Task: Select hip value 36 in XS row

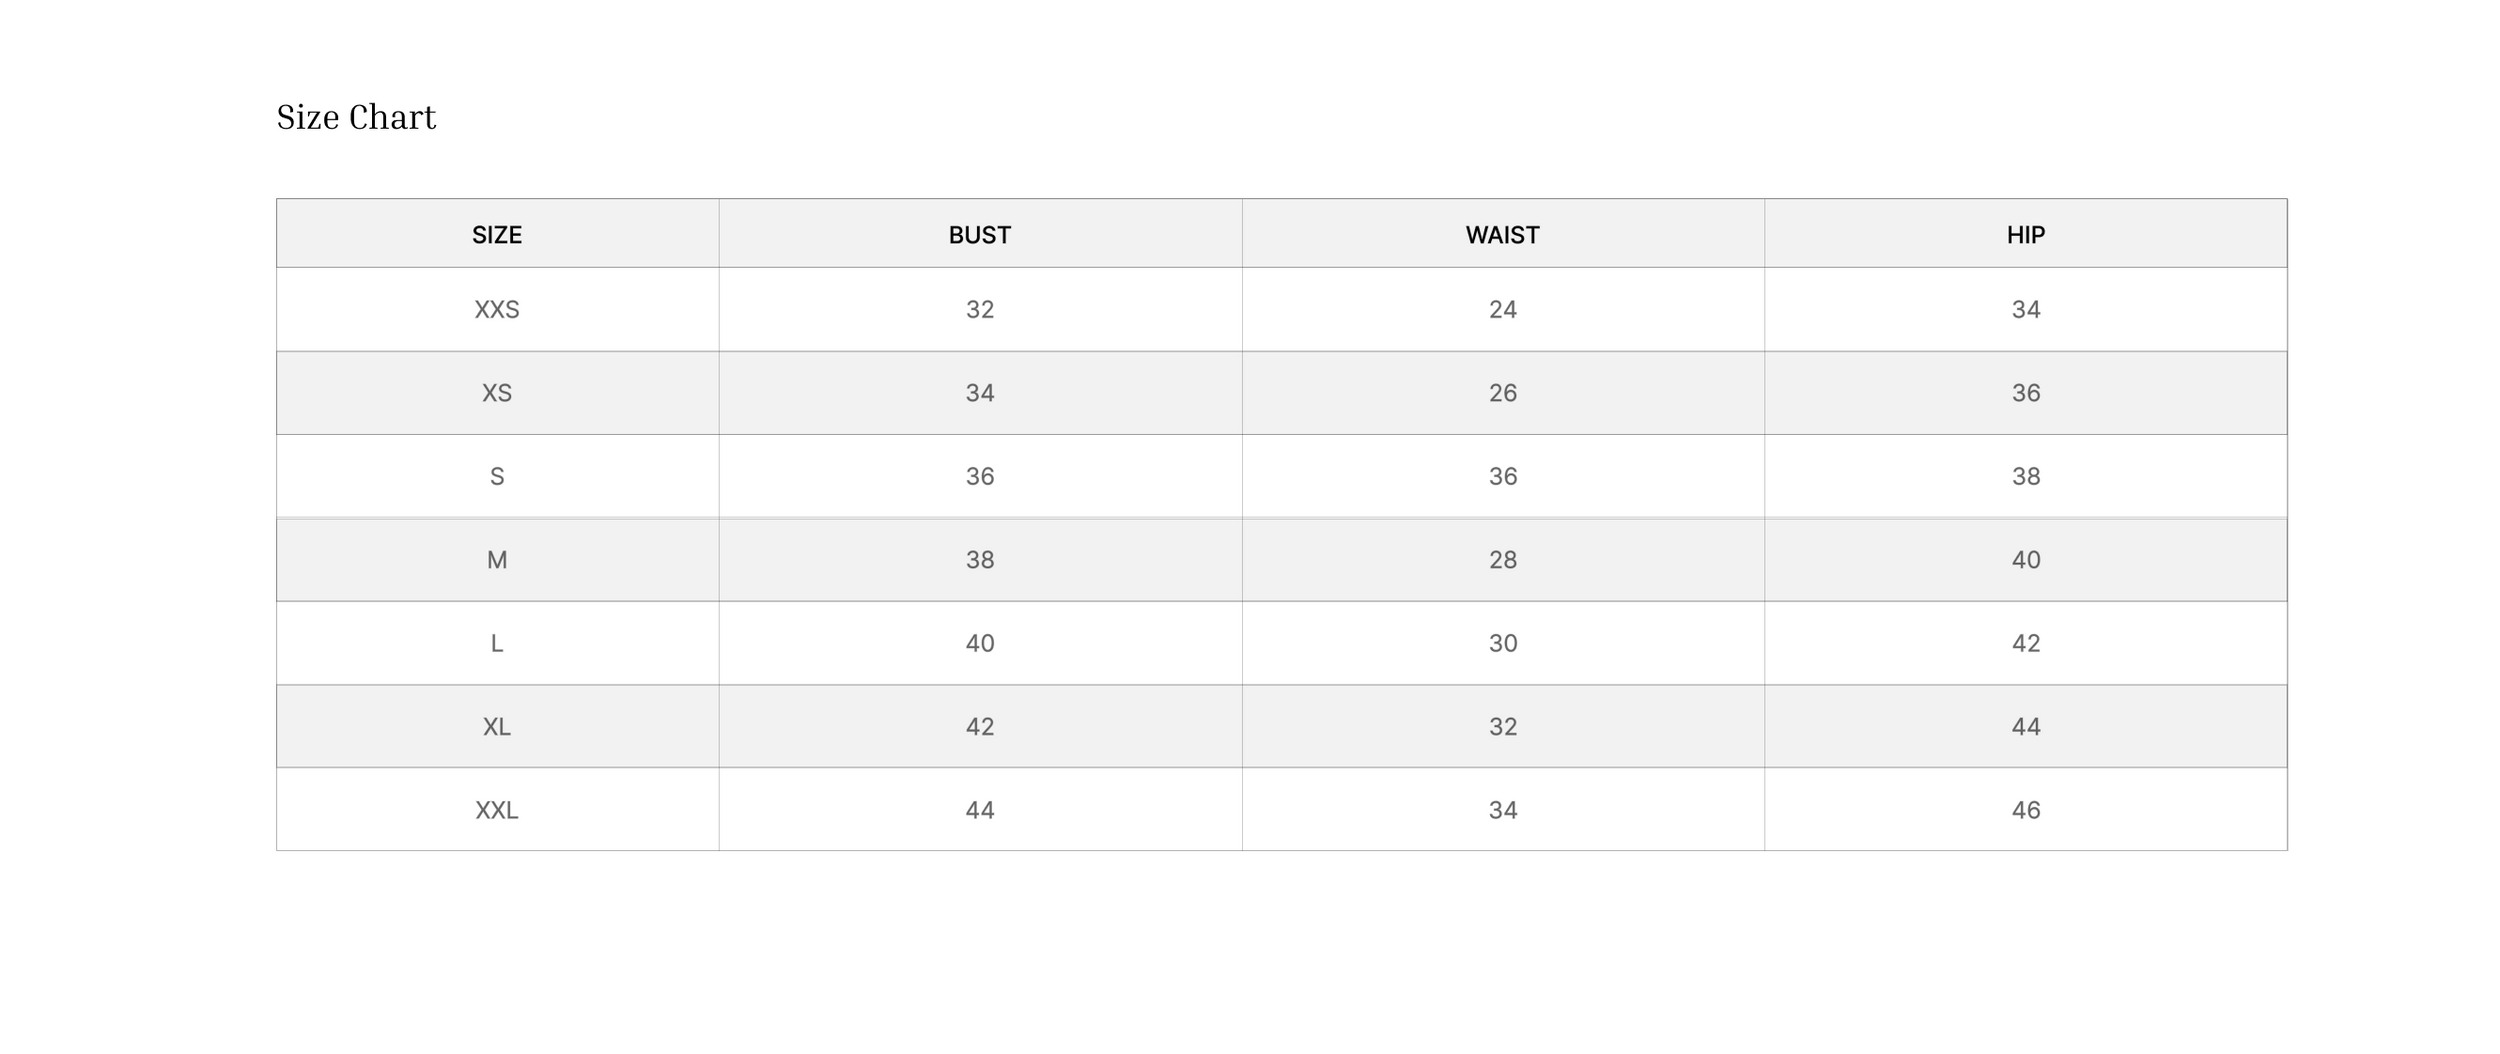Action: pos(2026,393)
